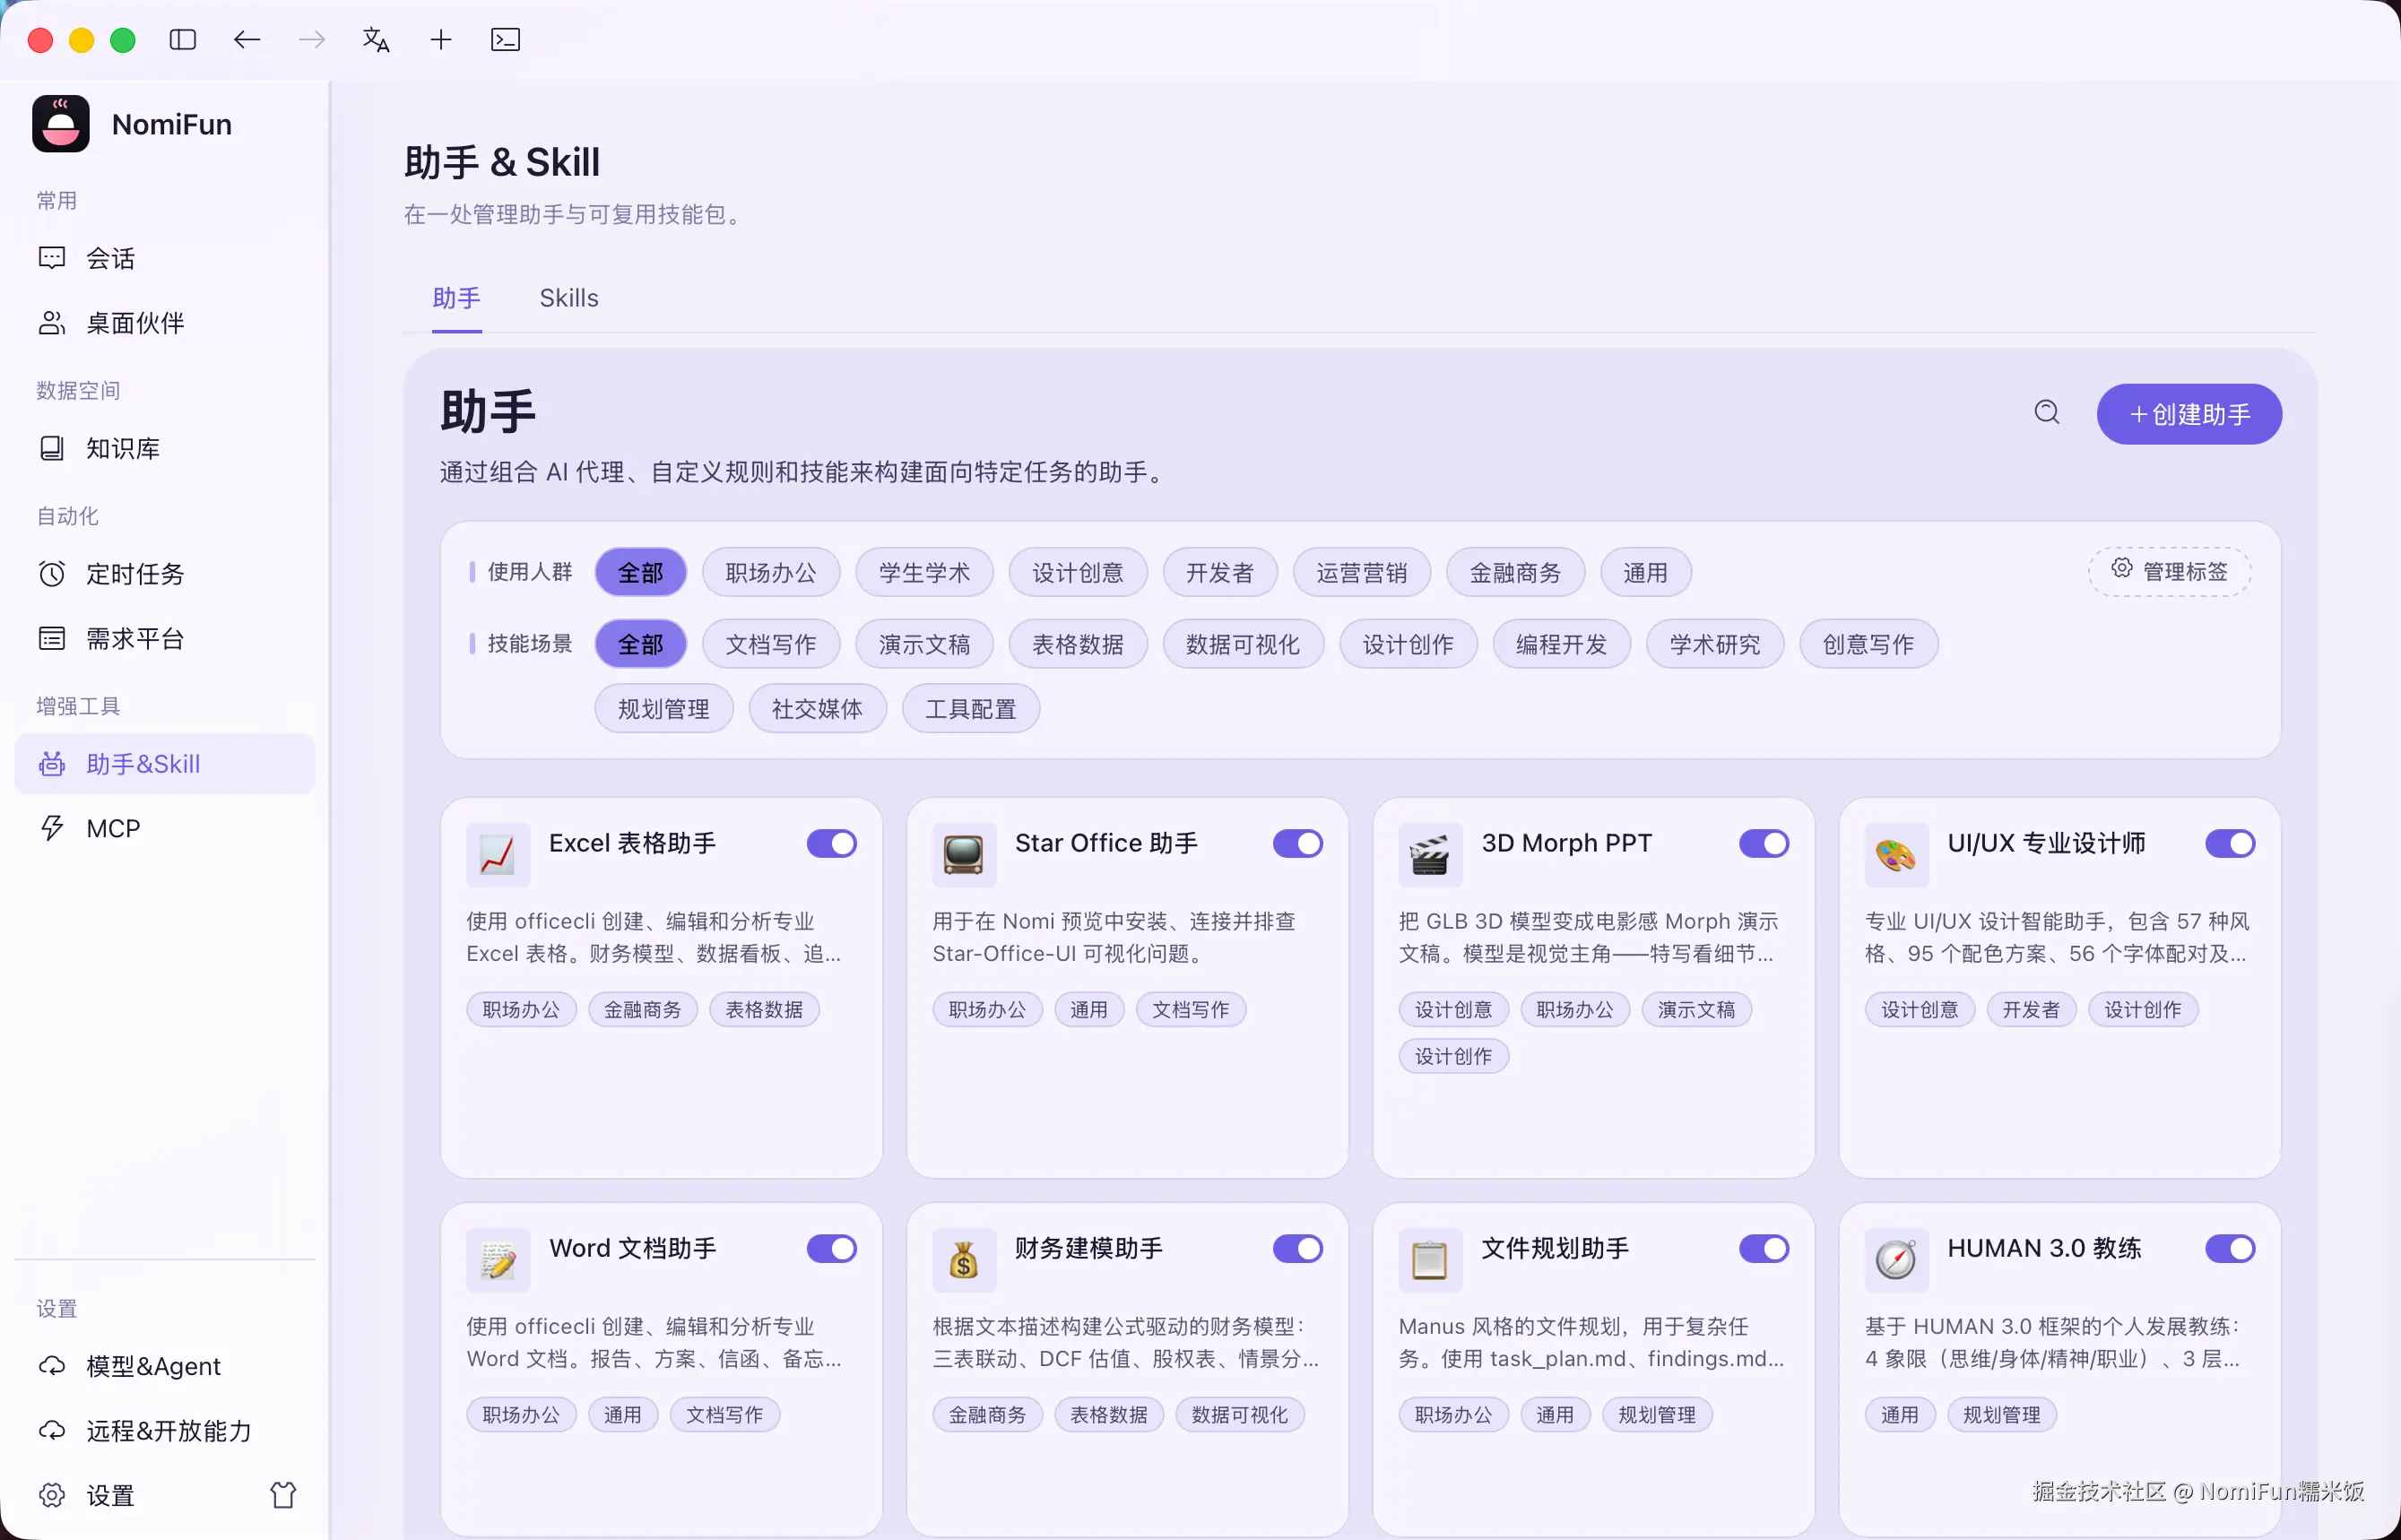Click the plus new tab icon

pyautogui.click(x=441, y=40)
